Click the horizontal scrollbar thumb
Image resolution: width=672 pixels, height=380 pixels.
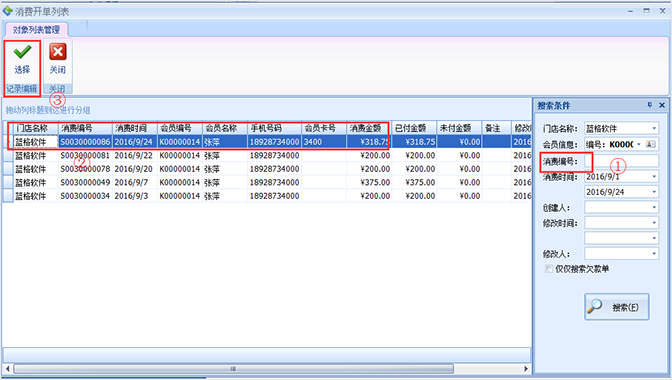coord(234,369)
